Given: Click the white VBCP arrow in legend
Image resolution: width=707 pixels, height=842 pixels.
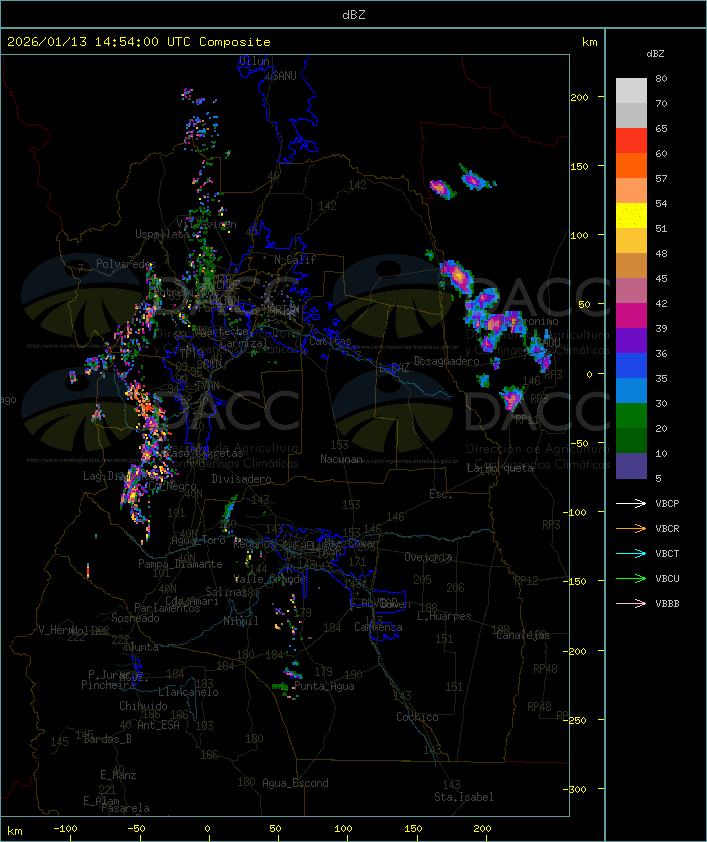Looking at the screenshot, I should pyautogui.click(x=632, y=504).
